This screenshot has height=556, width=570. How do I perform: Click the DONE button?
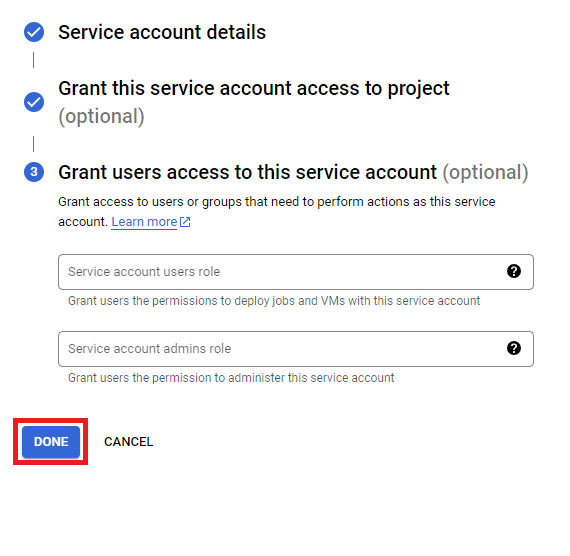click(x=51, y=442)
